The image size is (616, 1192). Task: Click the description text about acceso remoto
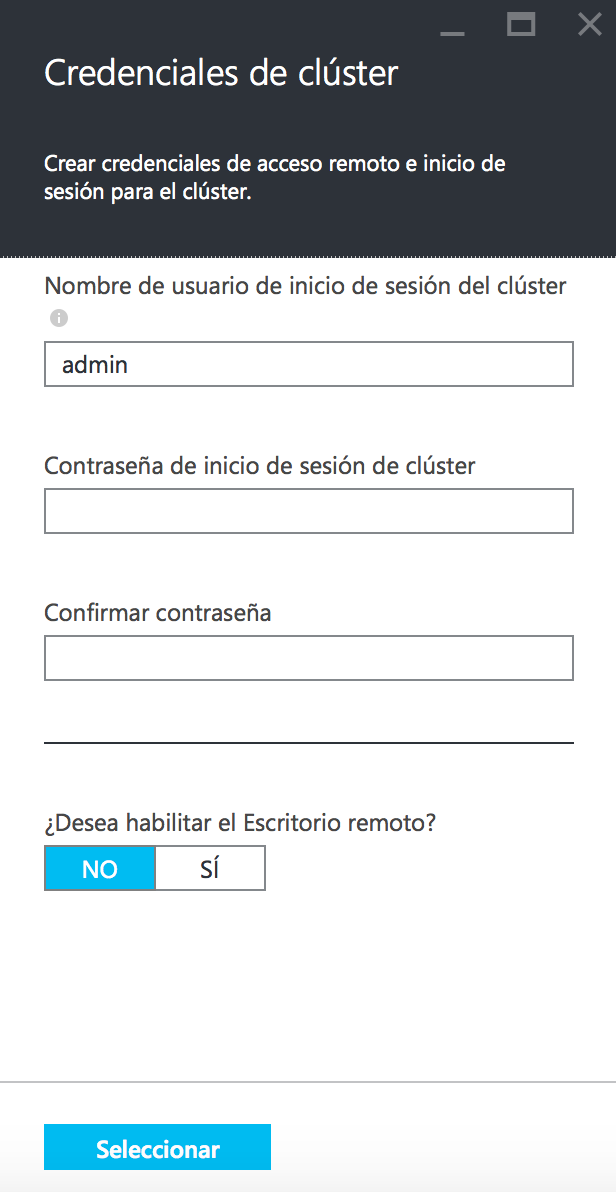(x=275, y=177)
